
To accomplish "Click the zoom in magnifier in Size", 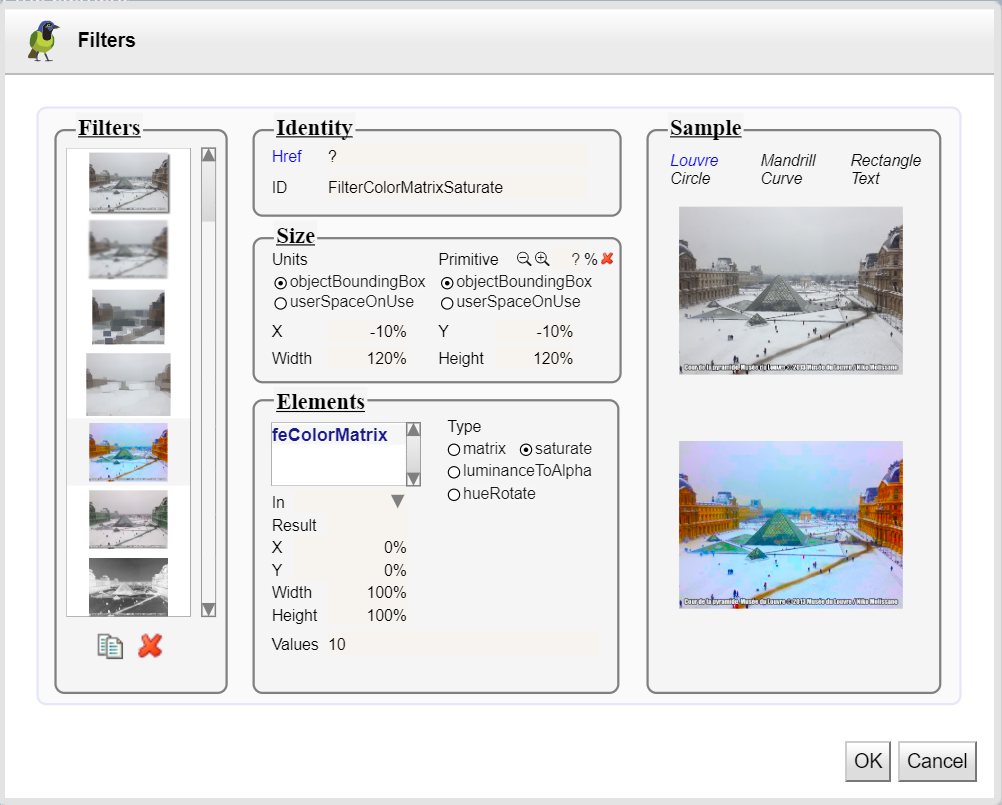I will point(542,259).
